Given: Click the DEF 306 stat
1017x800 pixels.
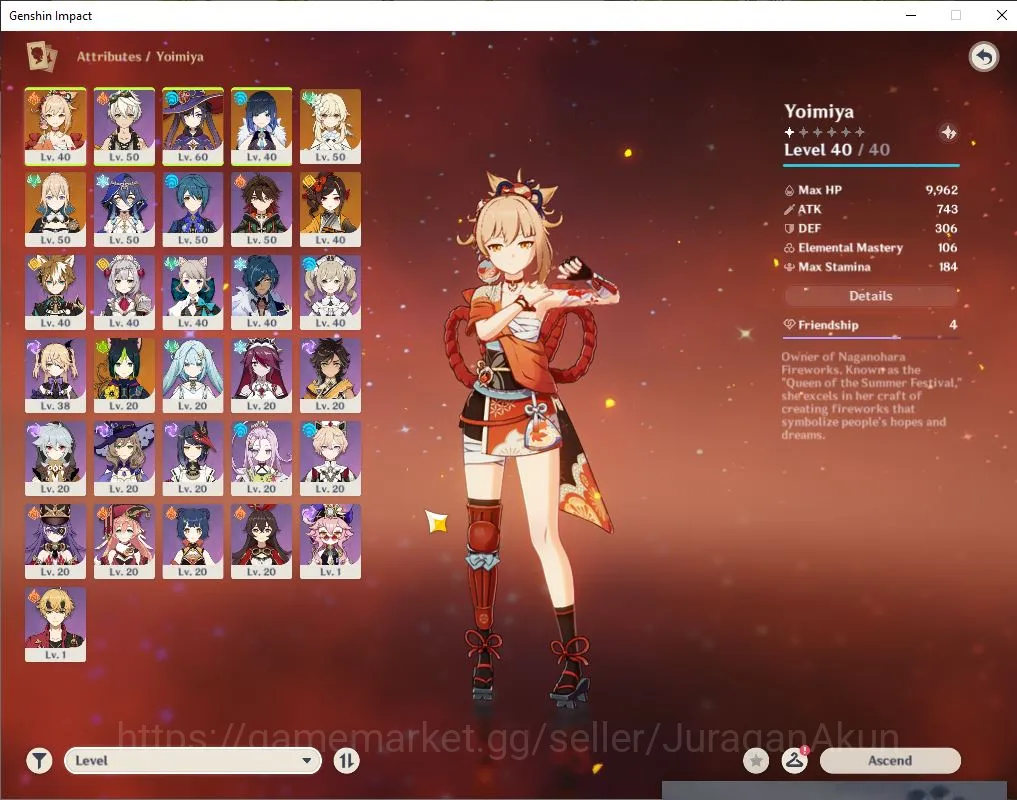Looking at the screenshot, I should (870, 228).
